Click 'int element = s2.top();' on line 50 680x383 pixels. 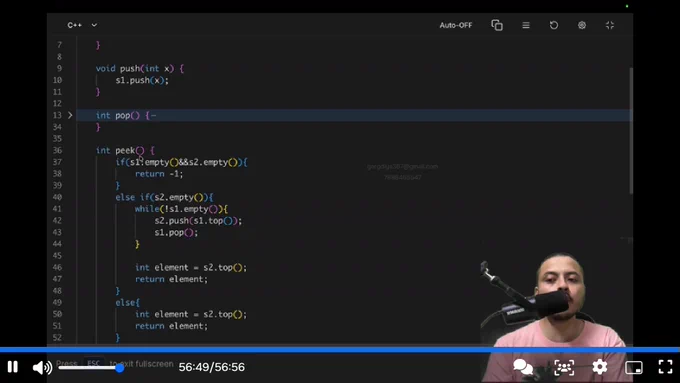(x=191, y=314)
